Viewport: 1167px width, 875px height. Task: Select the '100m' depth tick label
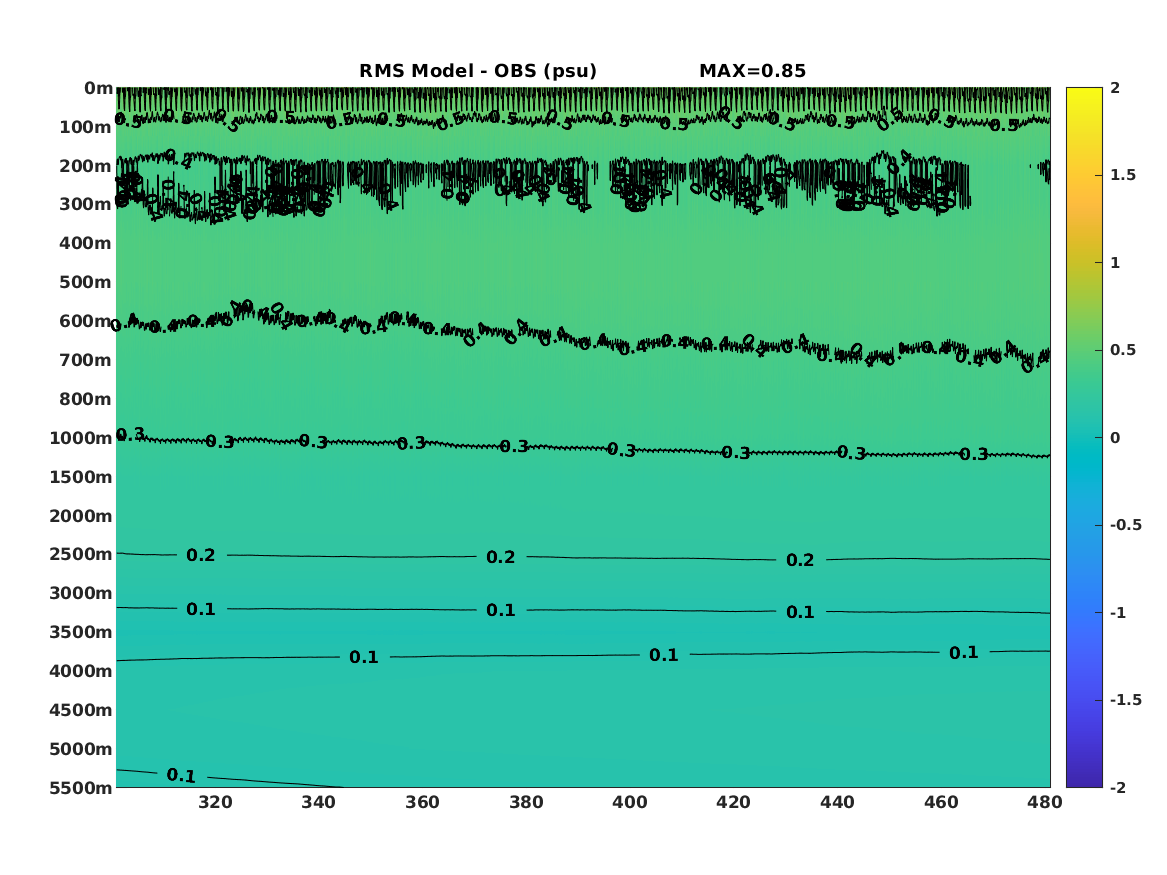click(86, 127)
